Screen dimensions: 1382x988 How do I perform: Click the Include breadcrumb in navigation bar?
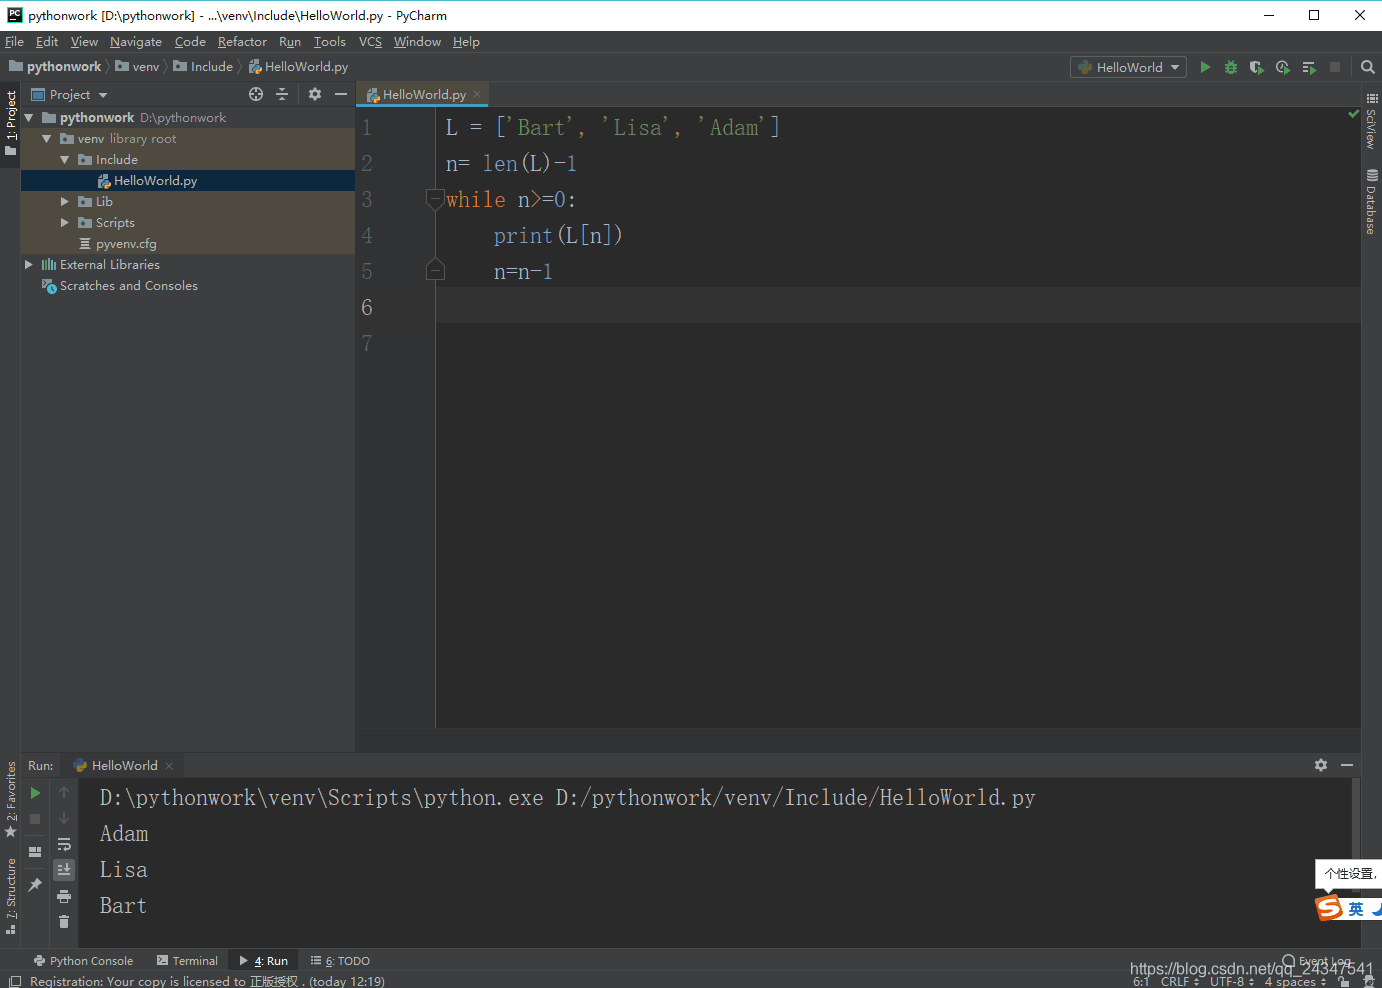pos(203,67)
